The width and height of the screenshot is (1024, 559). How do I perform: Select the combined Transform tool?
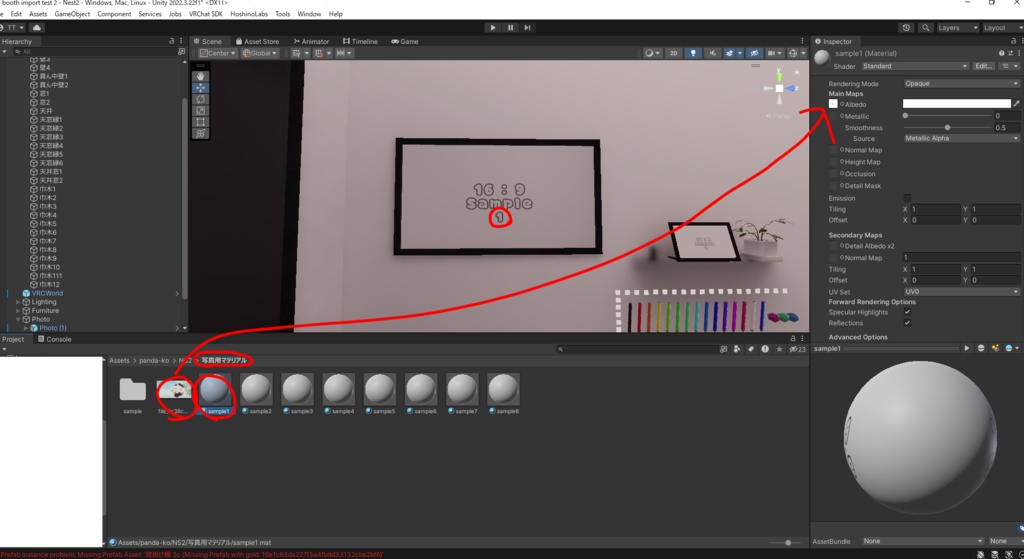[x=200, y=133]
